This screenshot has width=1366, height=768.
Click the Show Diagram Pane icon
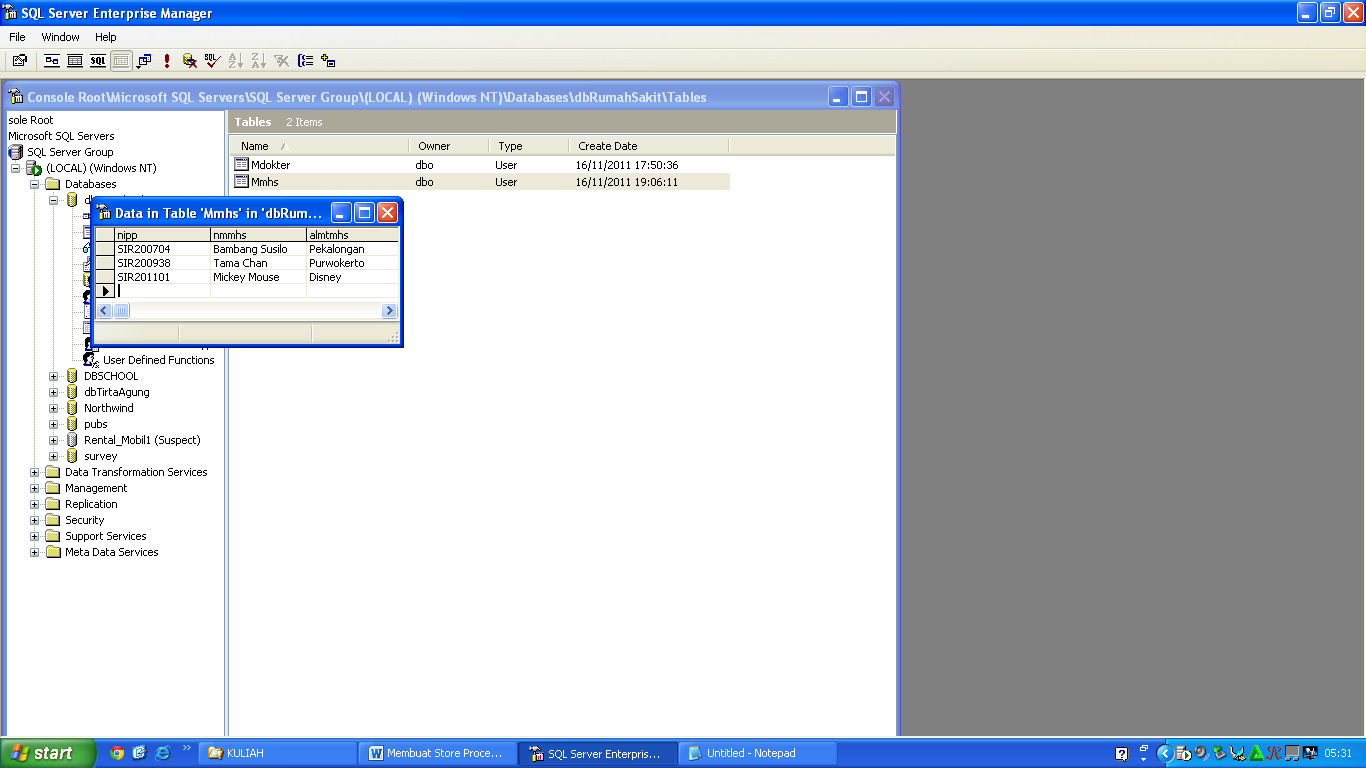coord(52,61)
